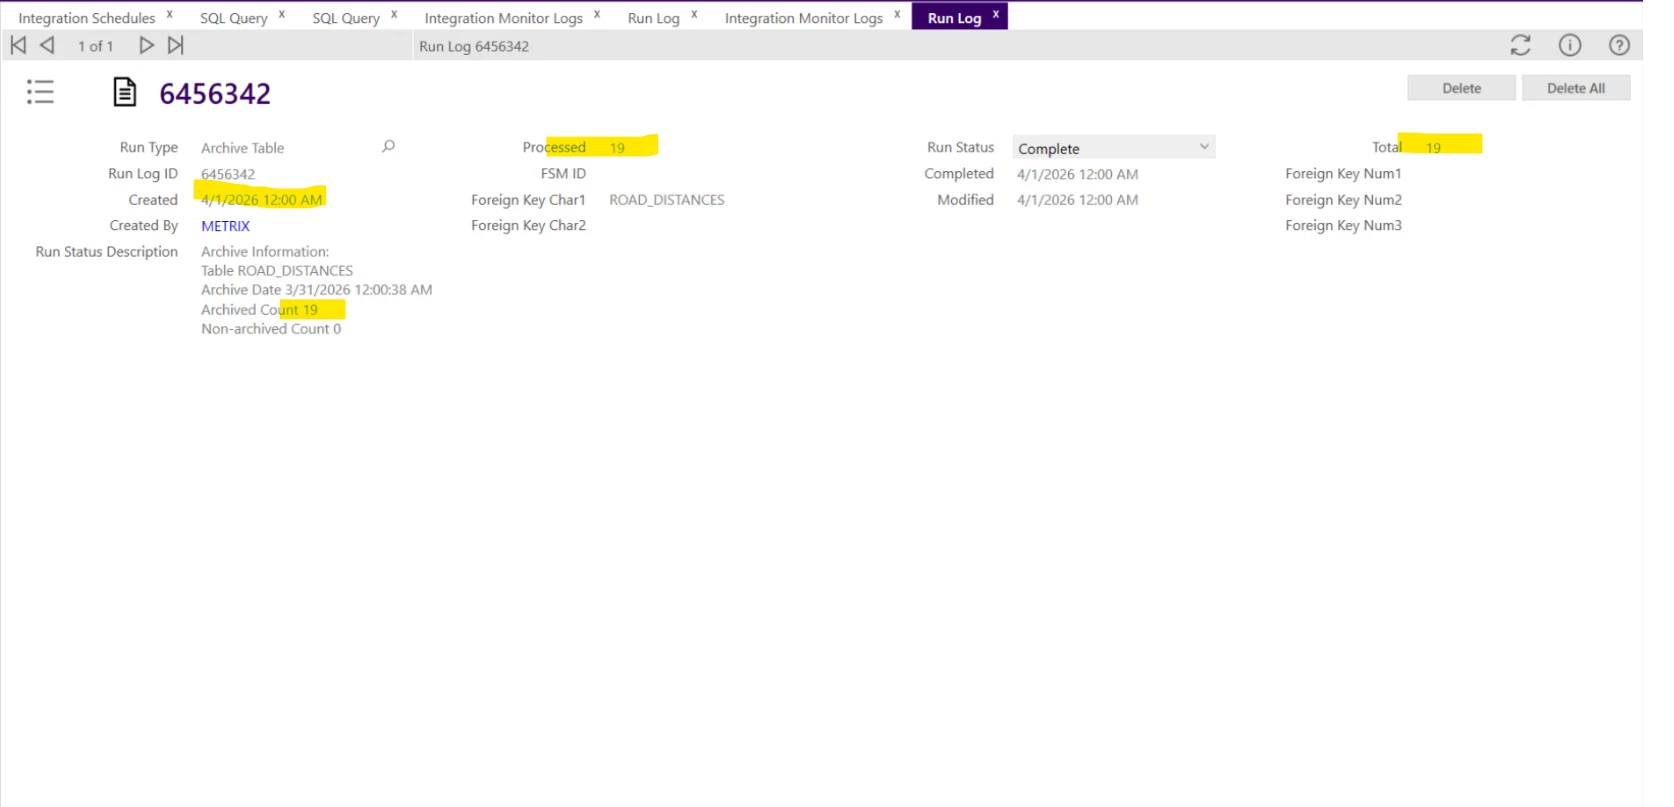
Task: Click the '1 of 1' record counter
Action: [96, 46]
